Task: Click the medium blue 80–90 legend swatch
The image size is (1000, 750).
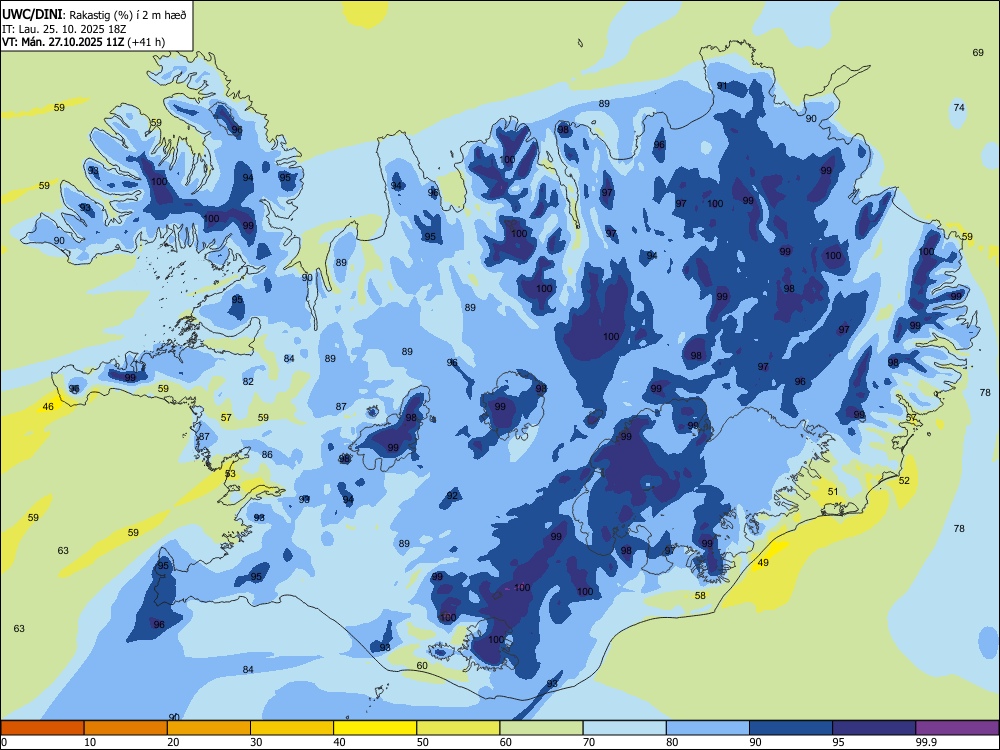Action: coord(708,728)
